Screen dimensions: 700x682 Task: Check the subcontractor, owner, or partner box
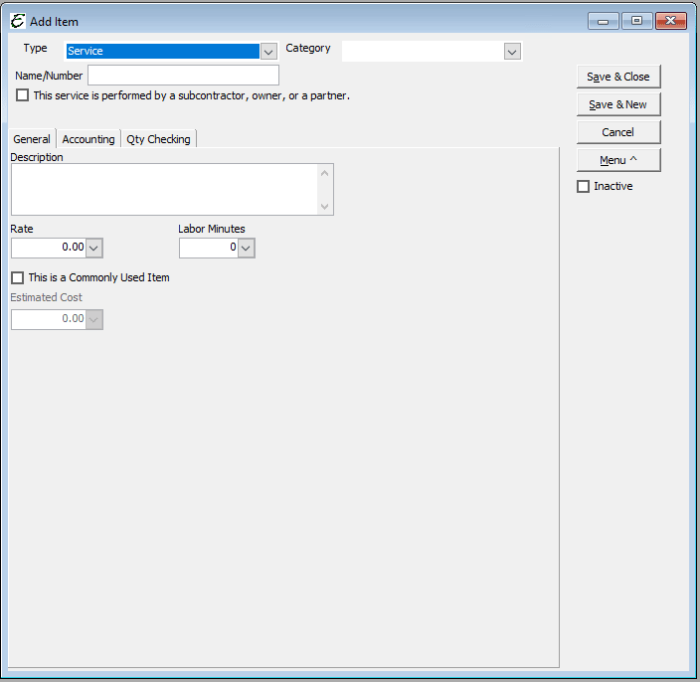(x=22, y=96)
